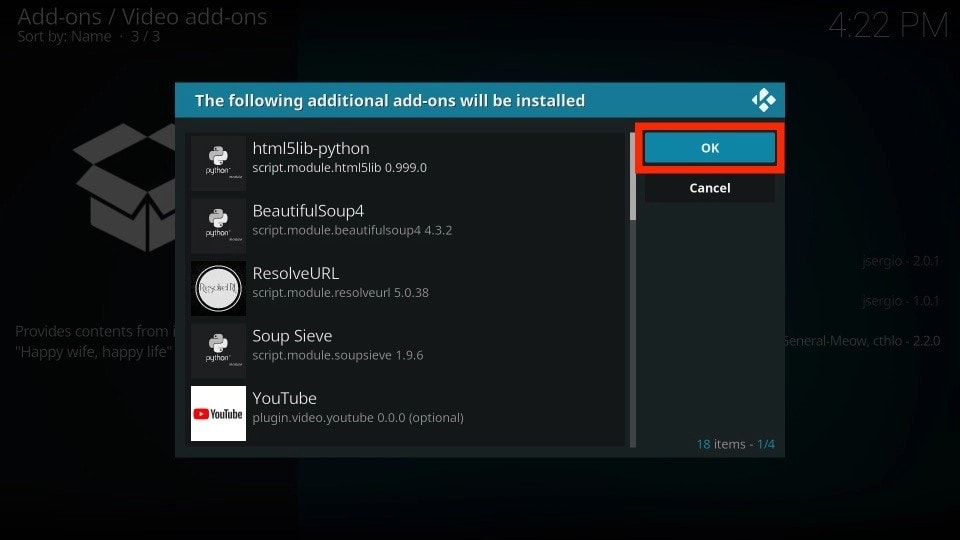Click the open box add-on icon behind dialog
The width and height of the screenshot is (960, 540).
pyautogui.click(x=125, y=187)
